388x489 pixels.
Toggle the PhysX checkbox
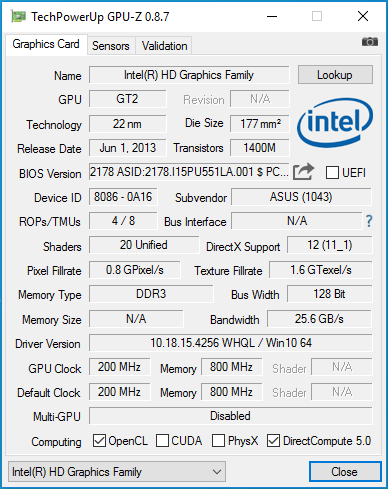(218, 441)
